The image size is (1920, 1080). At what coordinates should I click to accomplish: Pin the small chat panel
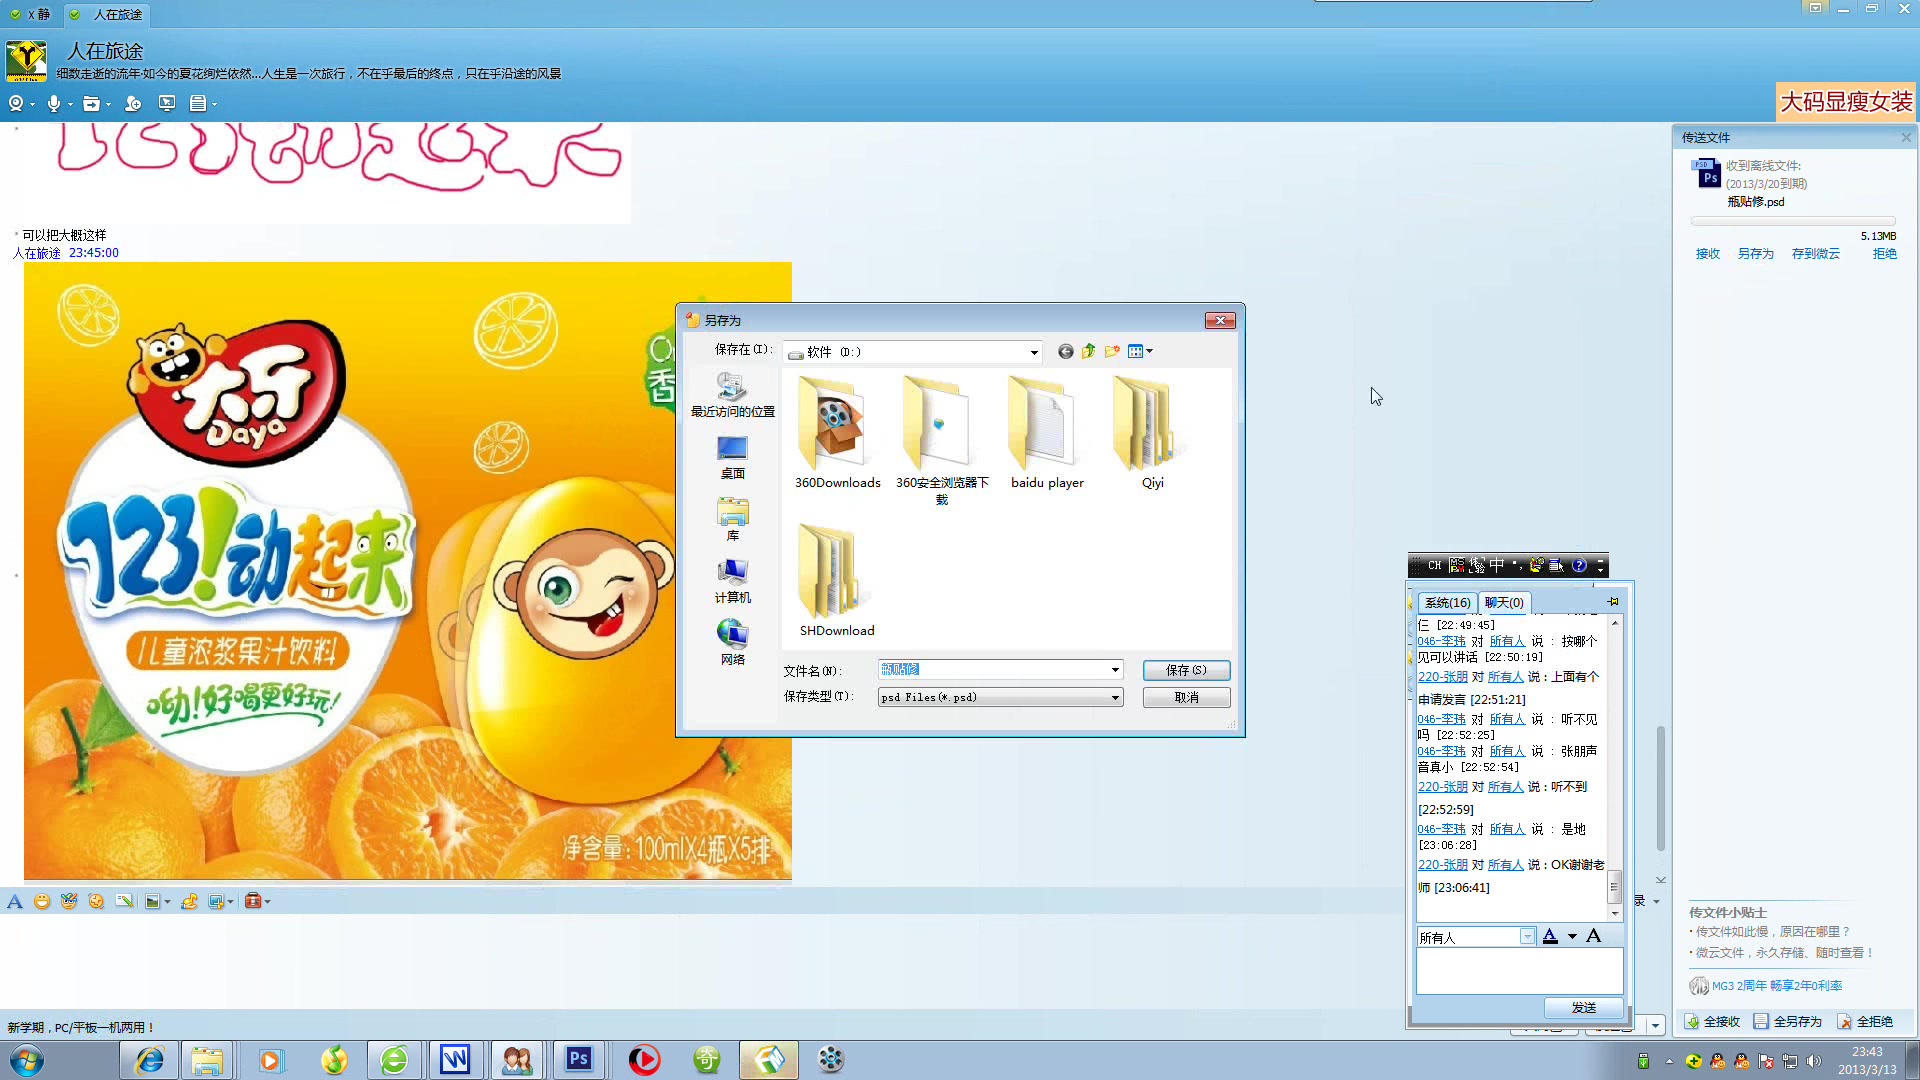point(1613,602)
